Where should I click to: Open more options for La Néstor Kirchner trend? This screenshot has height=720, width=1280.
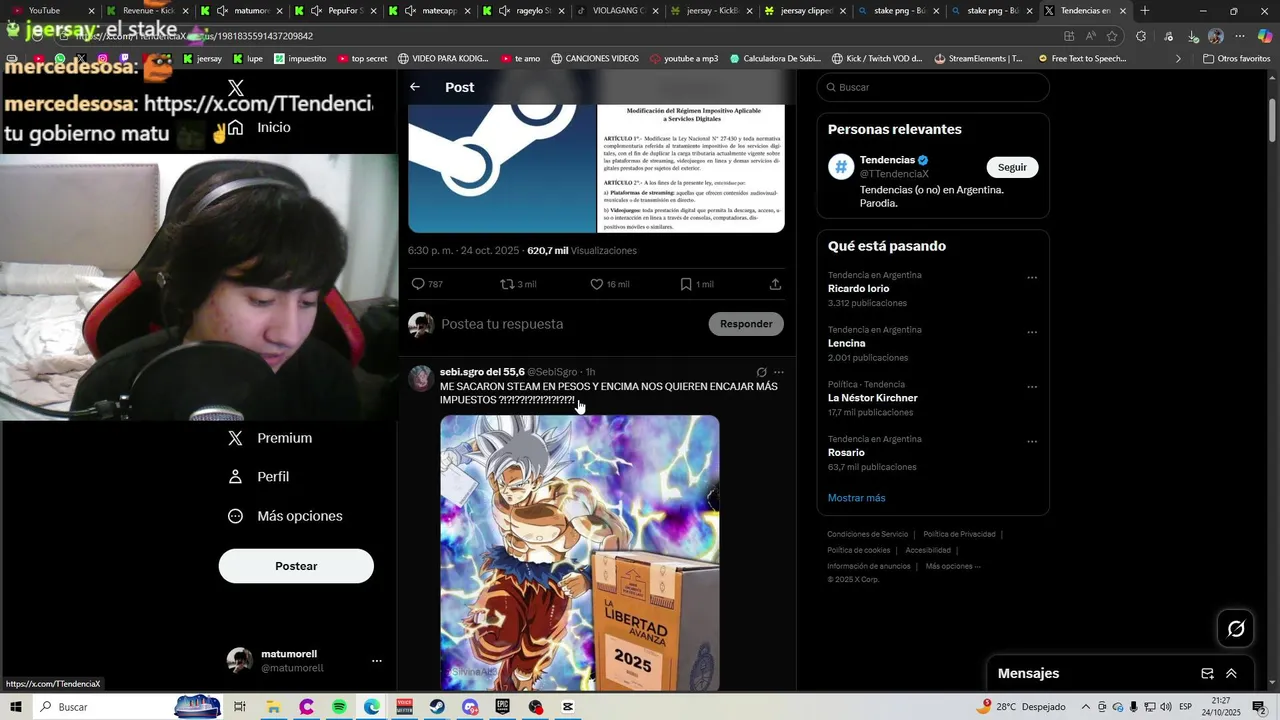(x=1032, y=388)
